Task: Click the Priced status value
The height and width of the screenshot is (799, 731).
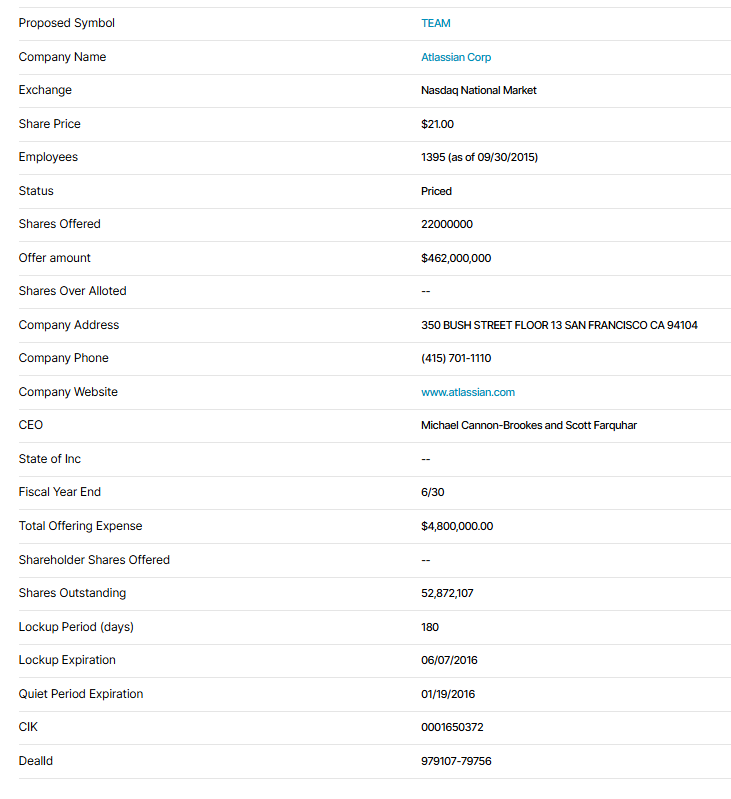Action: tap(436, 191)
